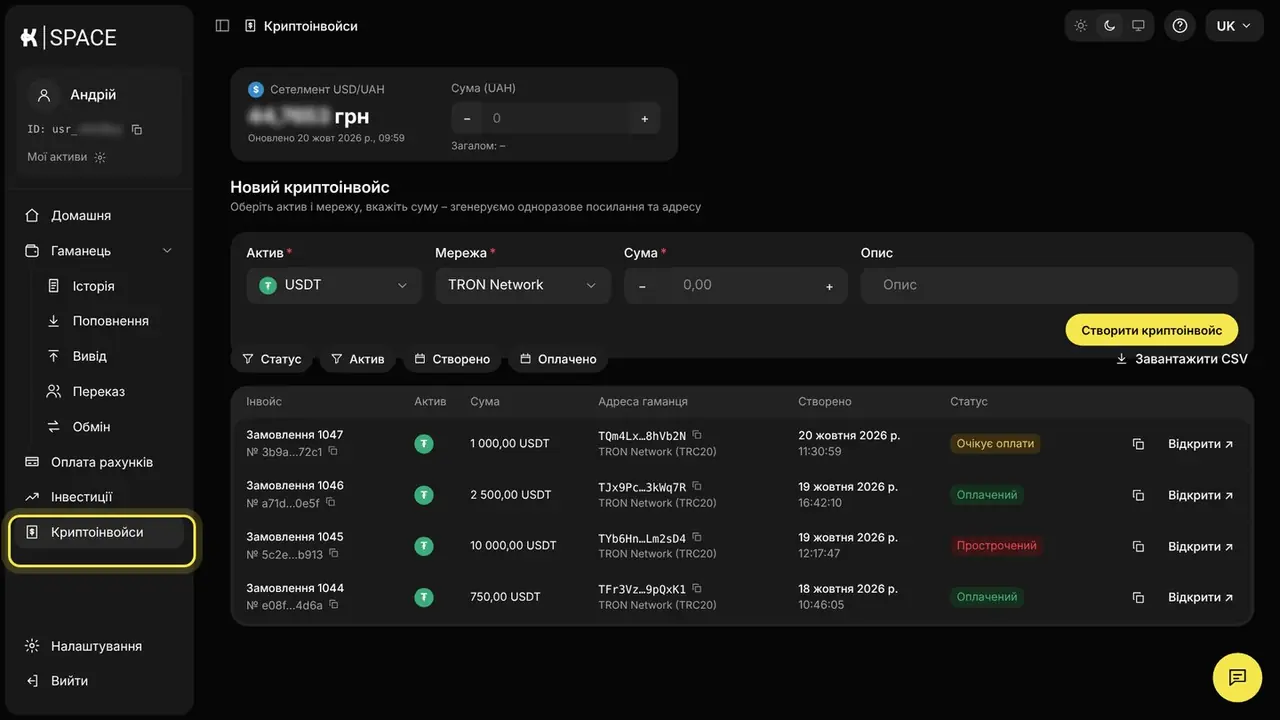
Task: Toggle Мої активи visibility
Action: (100, 157)
